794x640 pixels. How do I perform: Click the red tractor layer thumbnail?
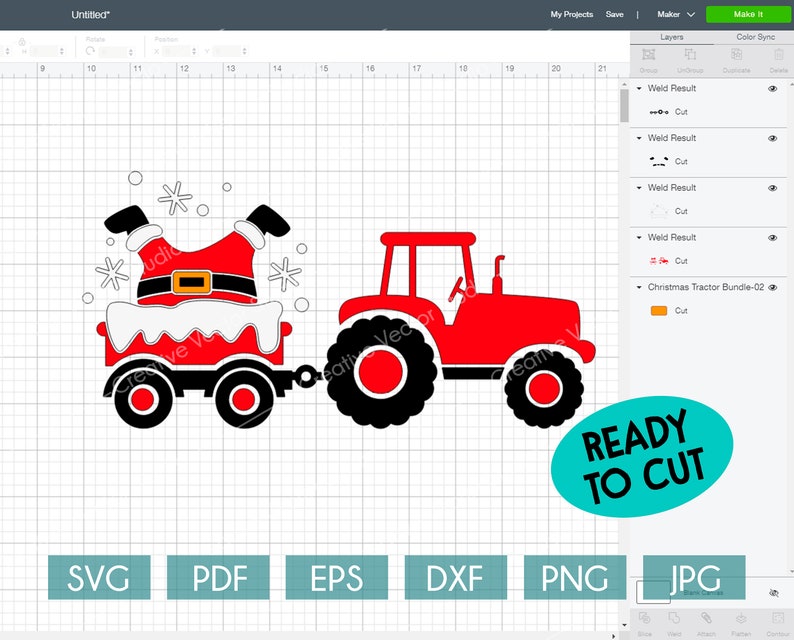(x=659, y=261)
